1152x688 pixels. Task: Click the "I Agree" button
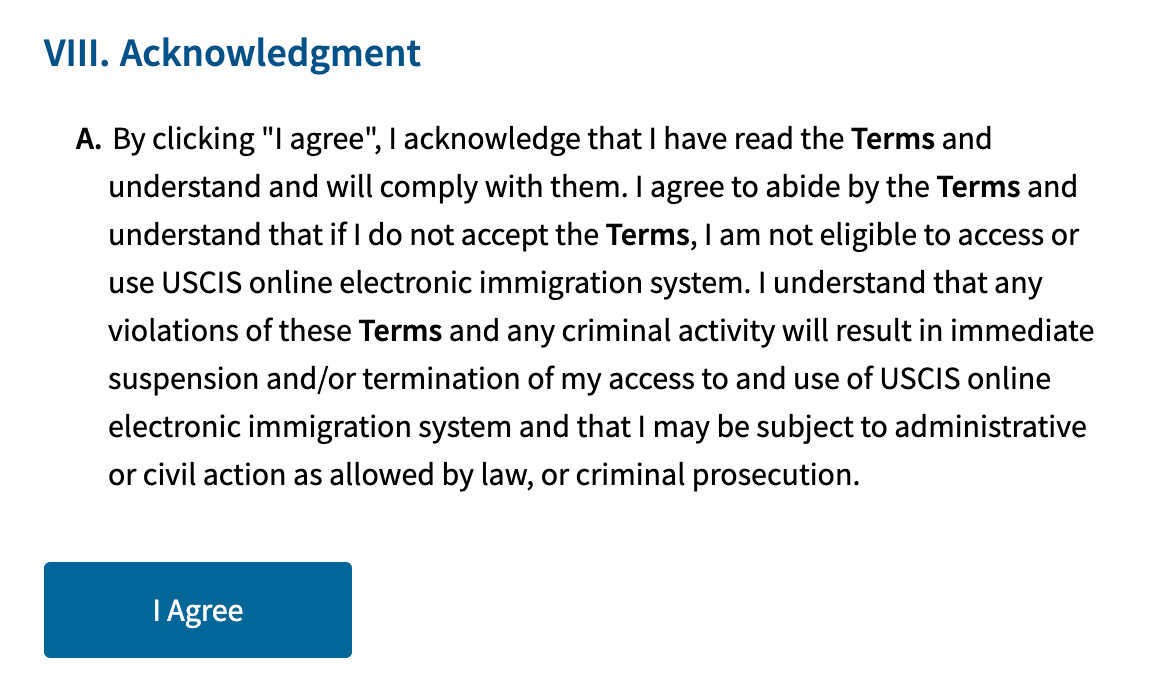tap(198, 610)
